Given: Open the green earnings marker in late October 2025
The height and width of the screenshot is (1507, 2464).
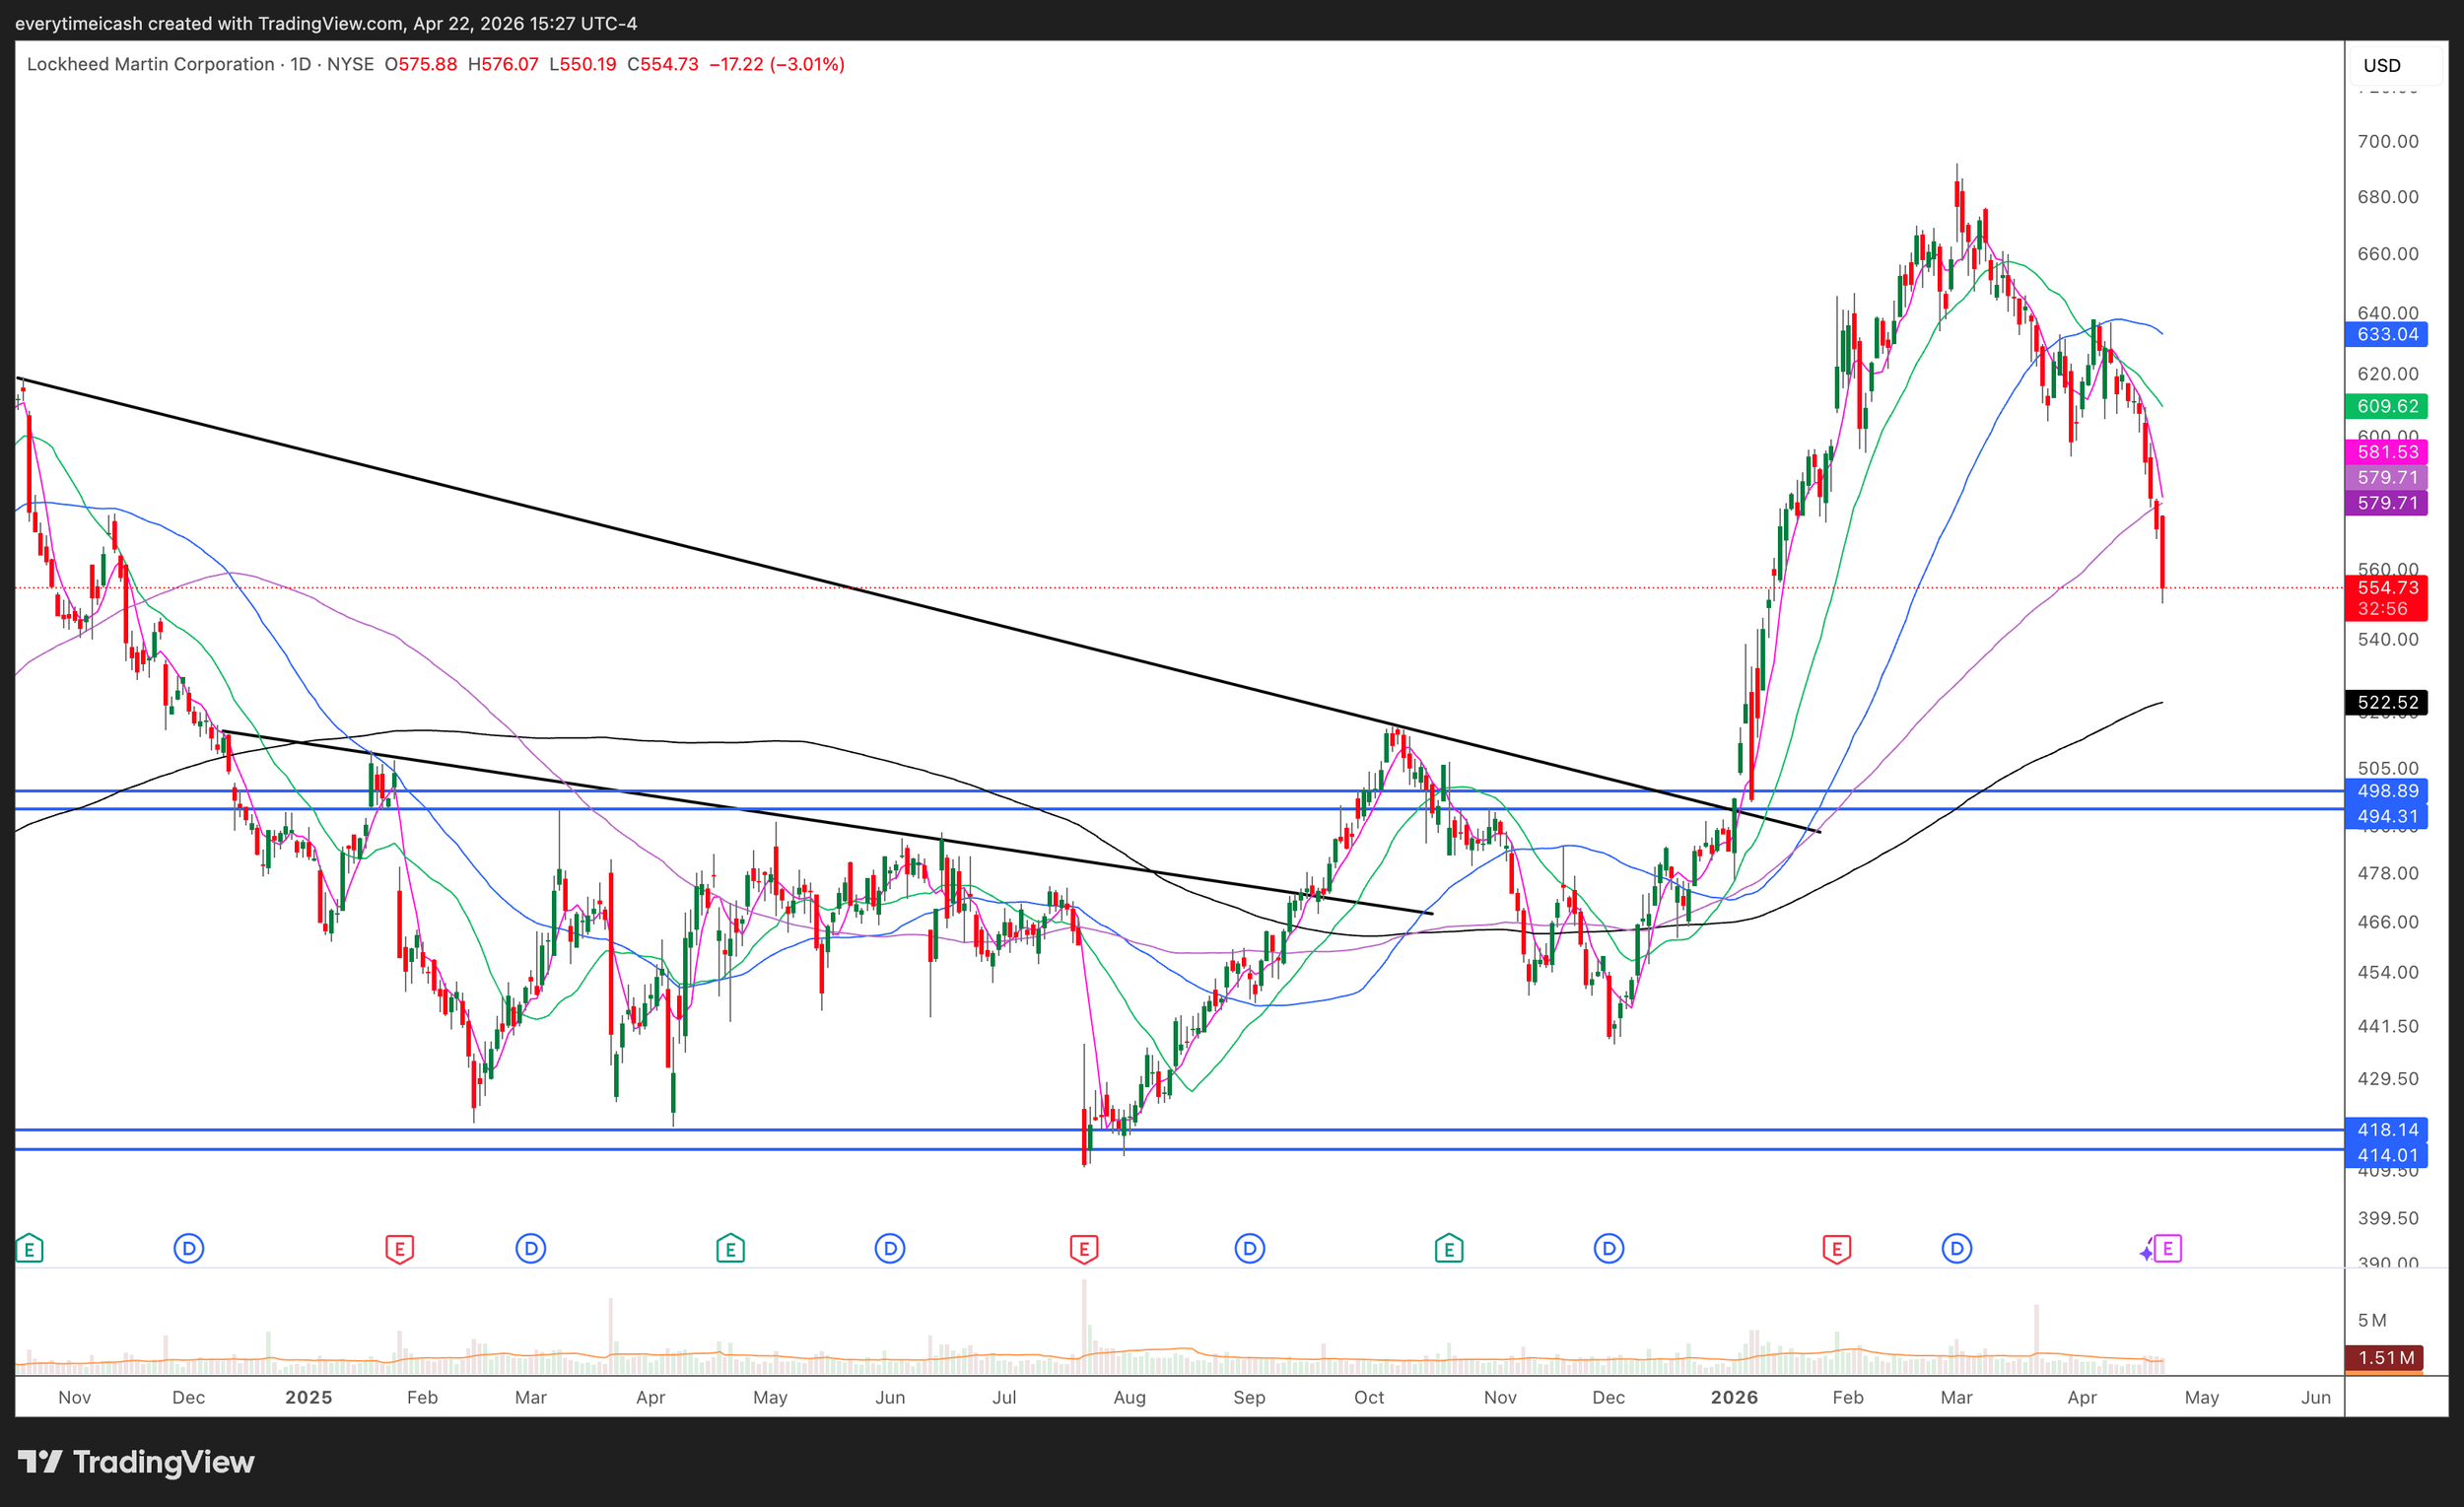Looking at the screenshot, I should click(x=1448, y=1248).
